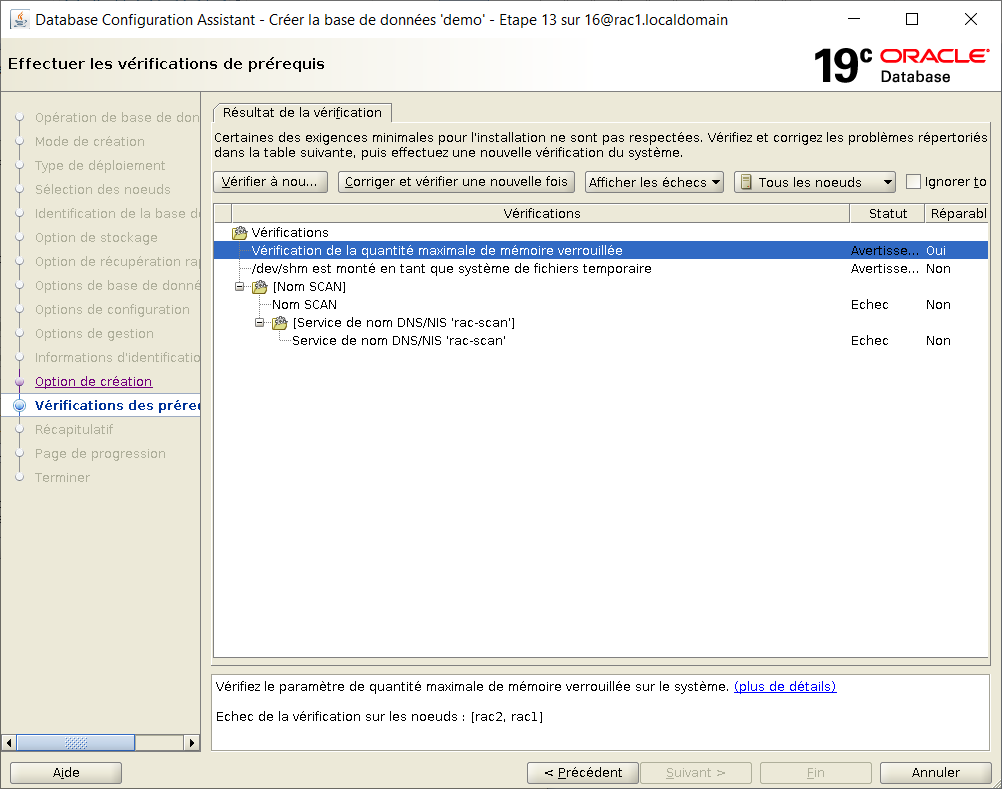This screenshot has height=789, width=1002.
Task: Click the Options de gestion sidebar step
Action: pyautogui.click(x=94, y=333)
